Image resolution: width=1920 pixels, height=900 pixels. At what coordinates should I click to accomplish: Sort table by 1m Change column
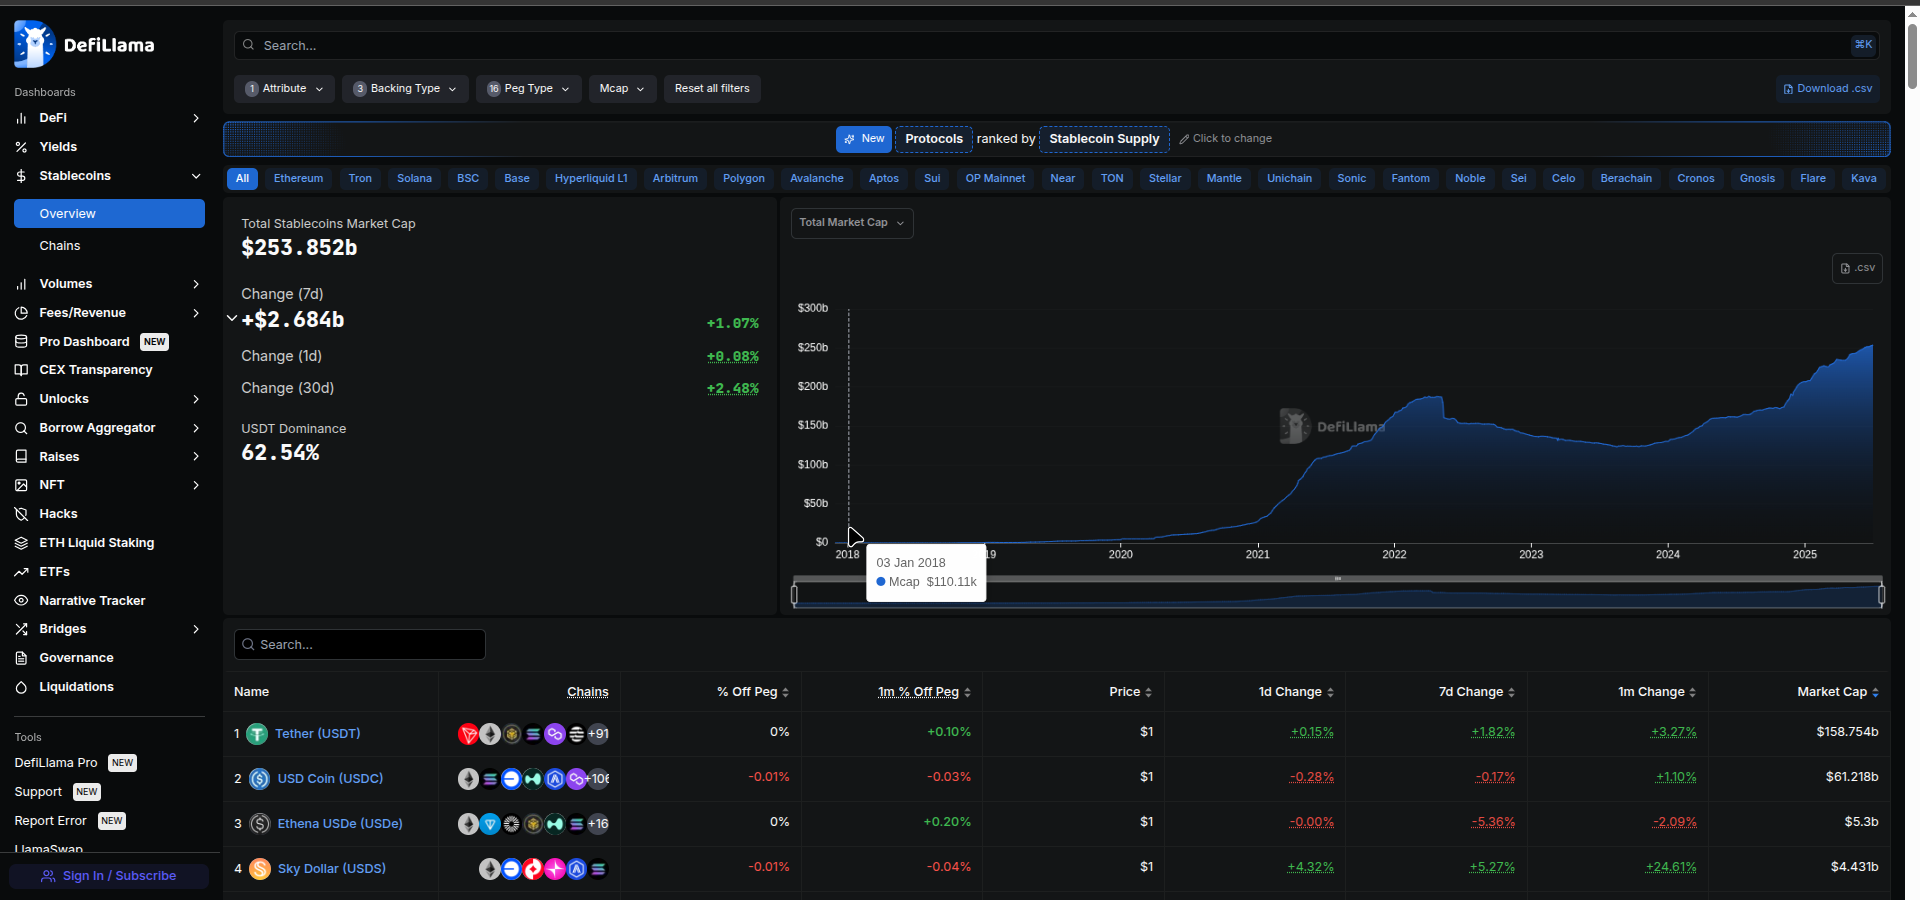[x=1657, y=692]
